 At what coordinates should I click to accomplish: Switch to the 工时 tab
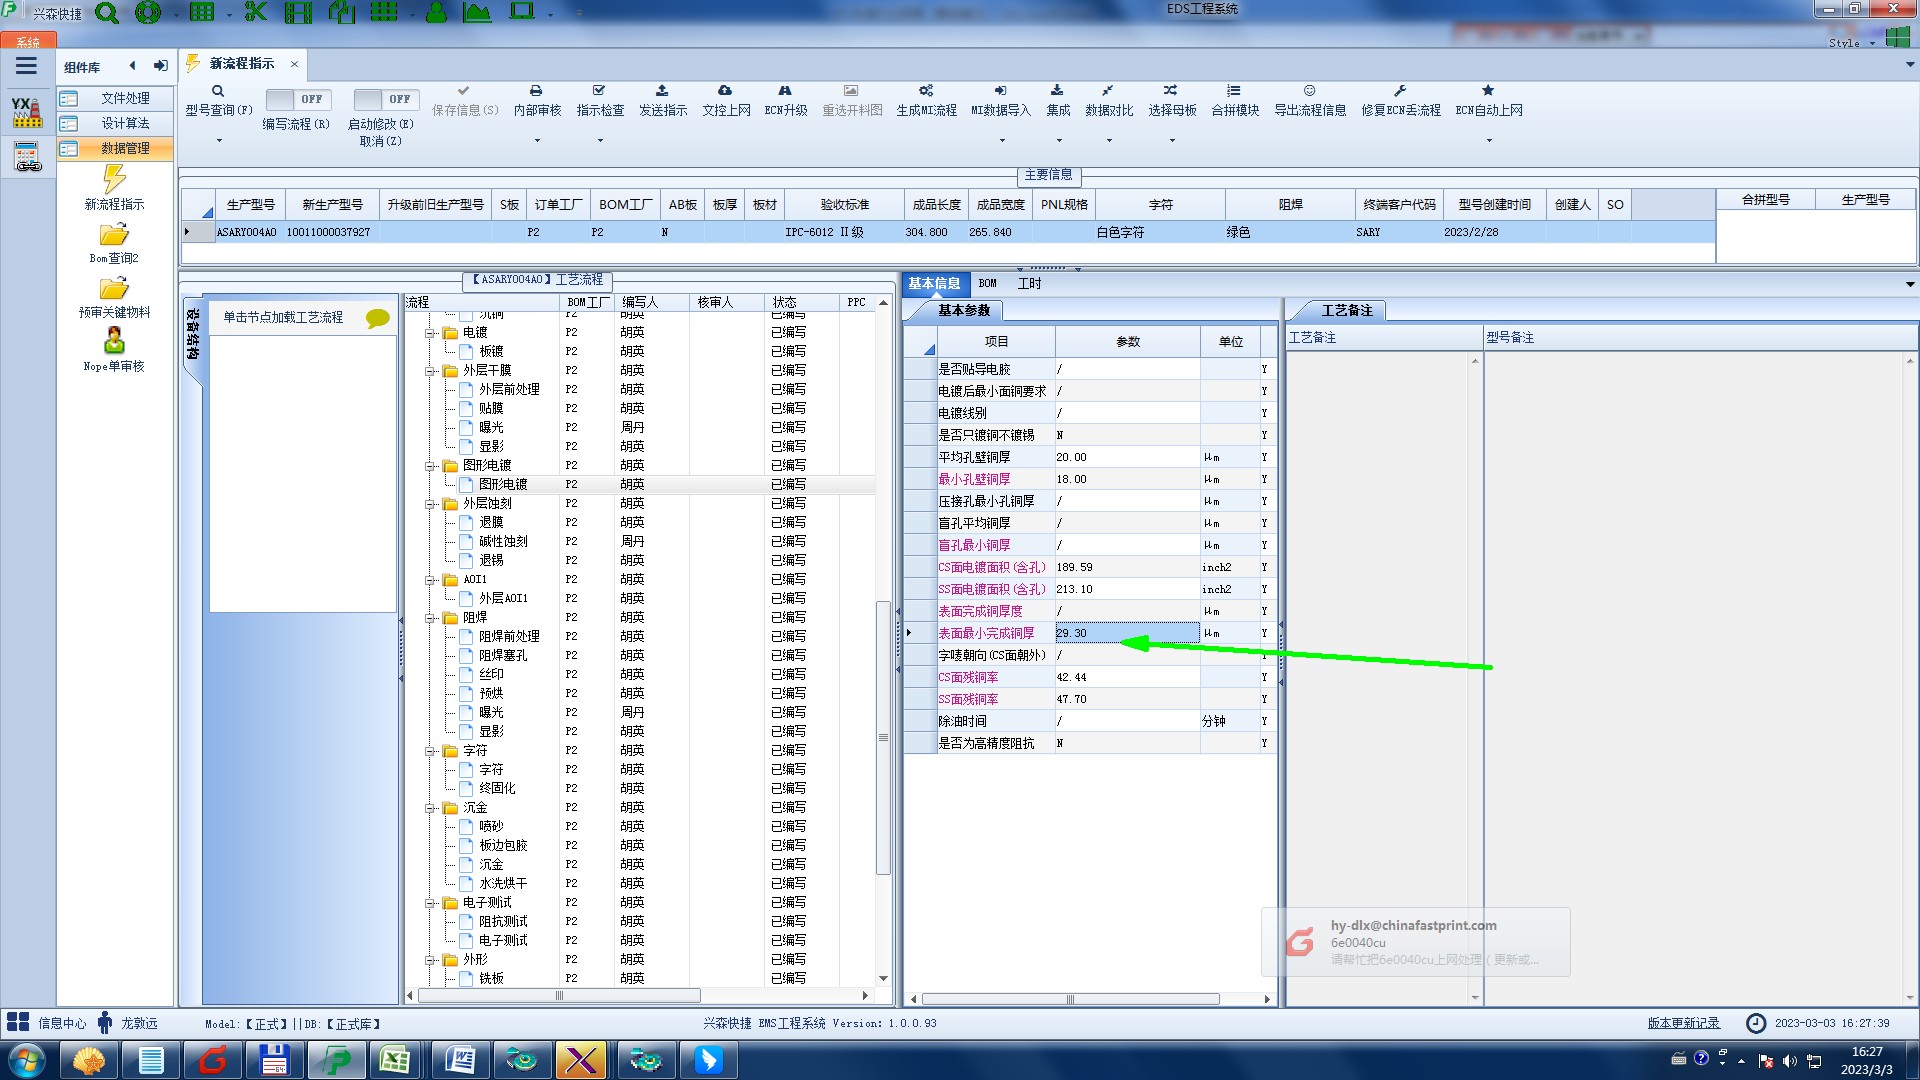pos(1029,284)
